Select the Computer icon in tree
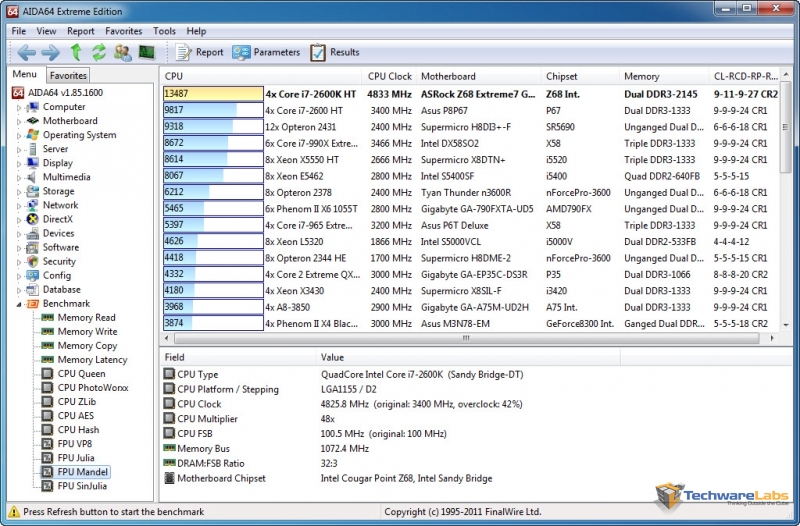This screenshot has height=526, width=800. (33, 107)
